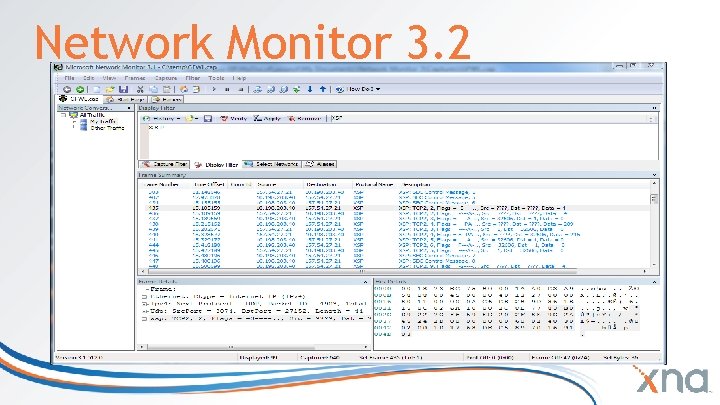Switch to the Parsers tab
Image resolution: width=720 pixels, height=405 pixels.
pos(167,99)
